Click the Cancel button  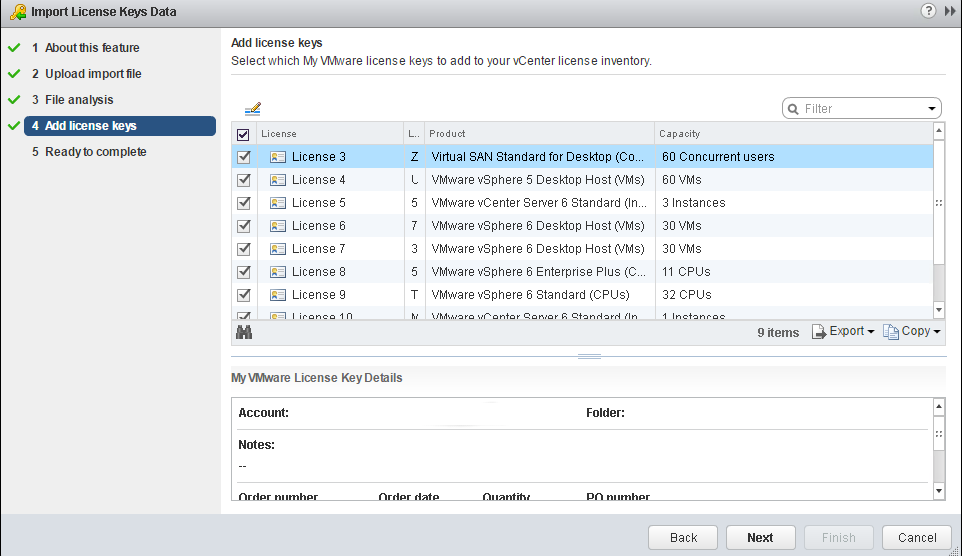(x=917, y=538)
